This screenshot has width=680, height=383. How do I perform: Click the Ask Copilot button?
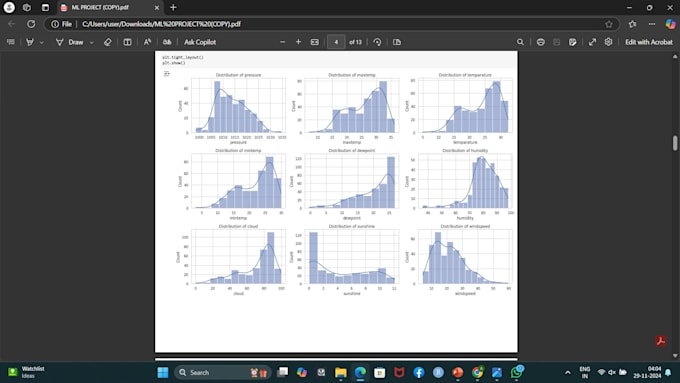[200, 42]
